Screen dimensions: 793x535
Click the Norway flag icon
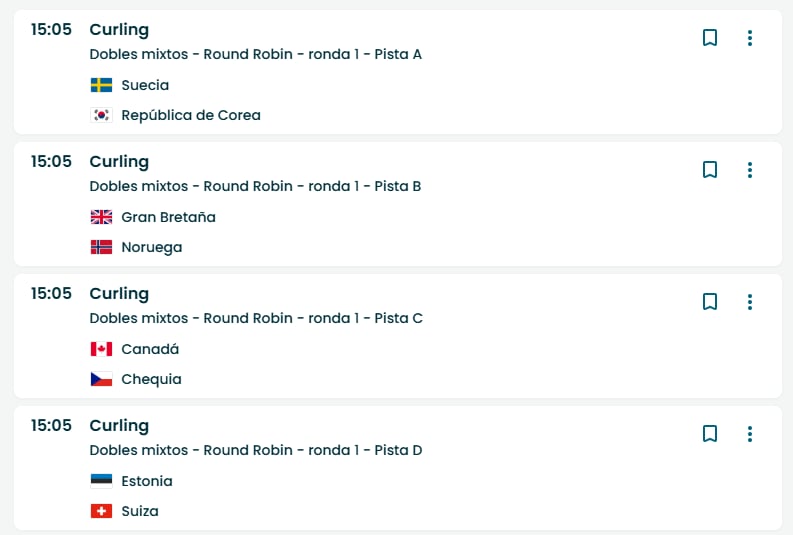(x=101, y=247)
